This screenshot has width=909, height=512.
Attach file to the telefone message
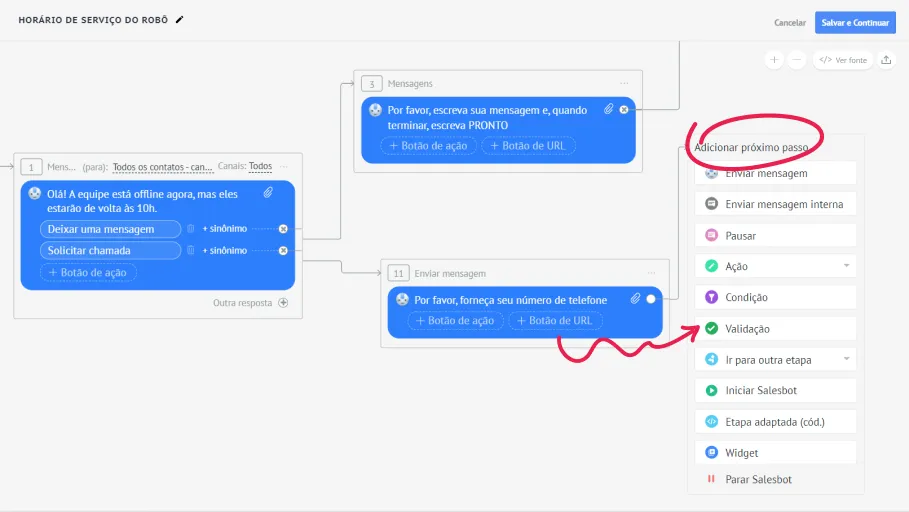click(x=635, y=299)
